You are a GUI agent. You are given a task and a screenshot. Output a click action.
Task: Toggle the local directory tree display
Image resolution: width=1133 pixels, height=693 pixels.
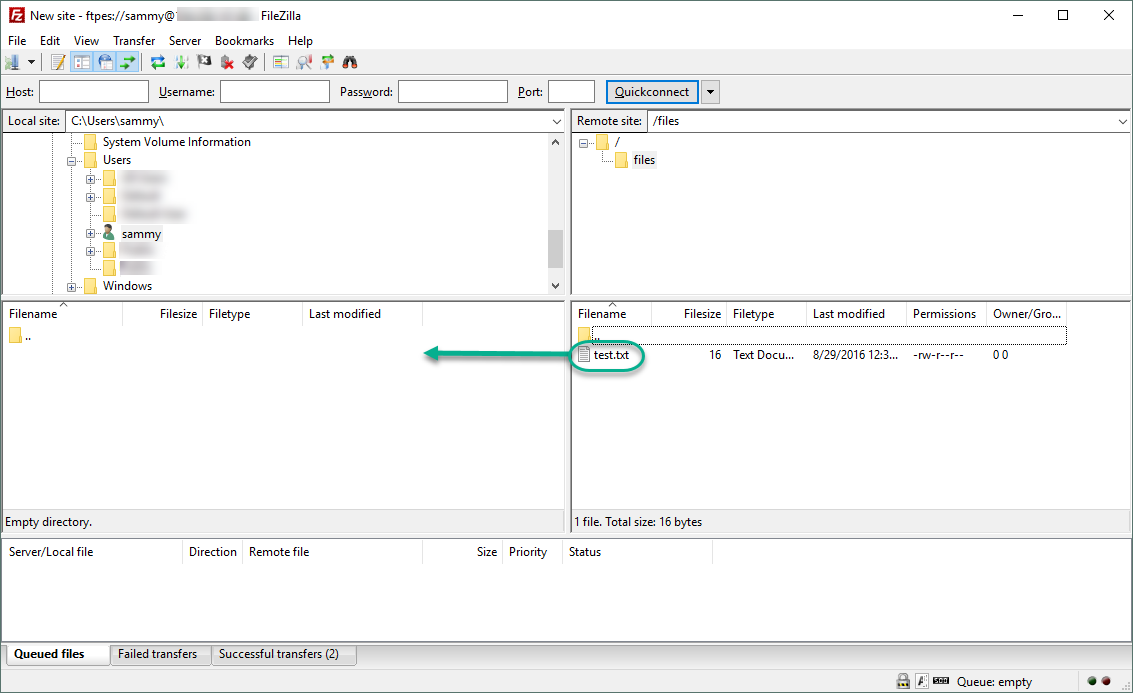click(82, 62)
